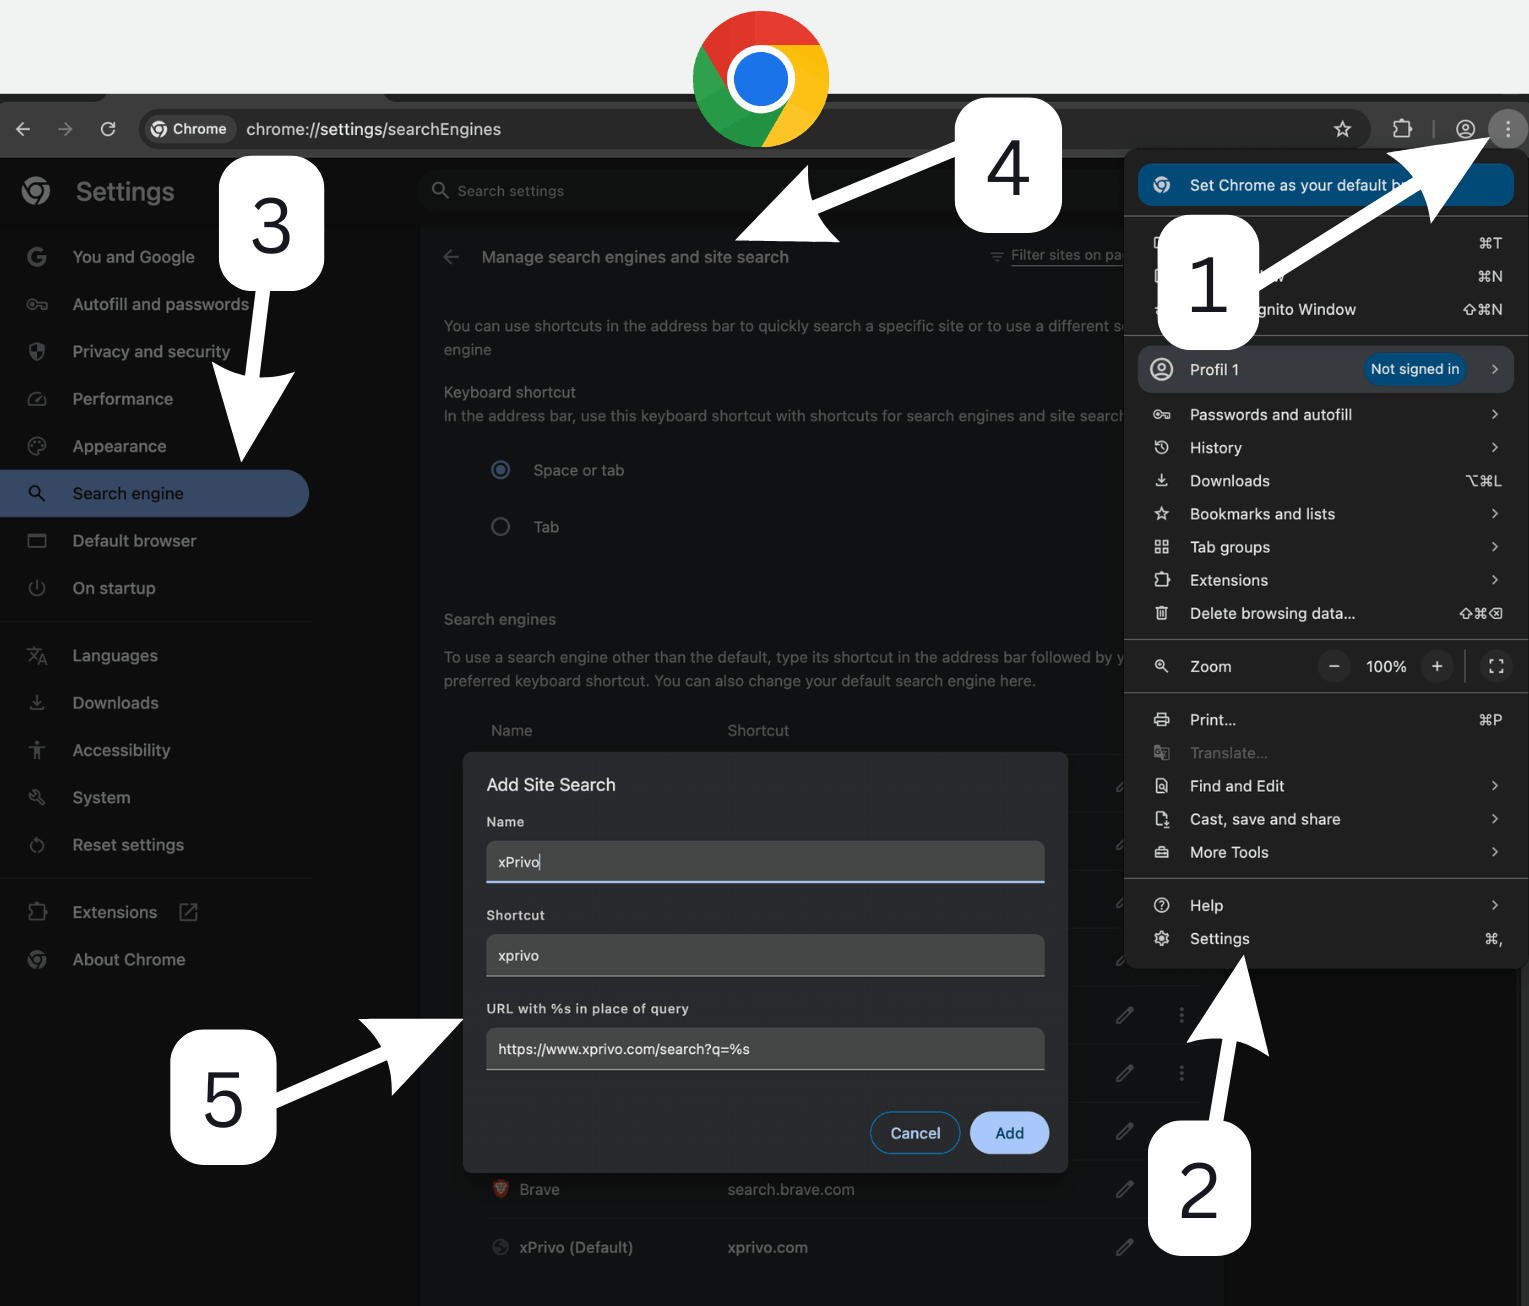Confirm with the Add button
Image resolution: width=1529 pixels, height=1306 pixels.
(1009, 1133)
